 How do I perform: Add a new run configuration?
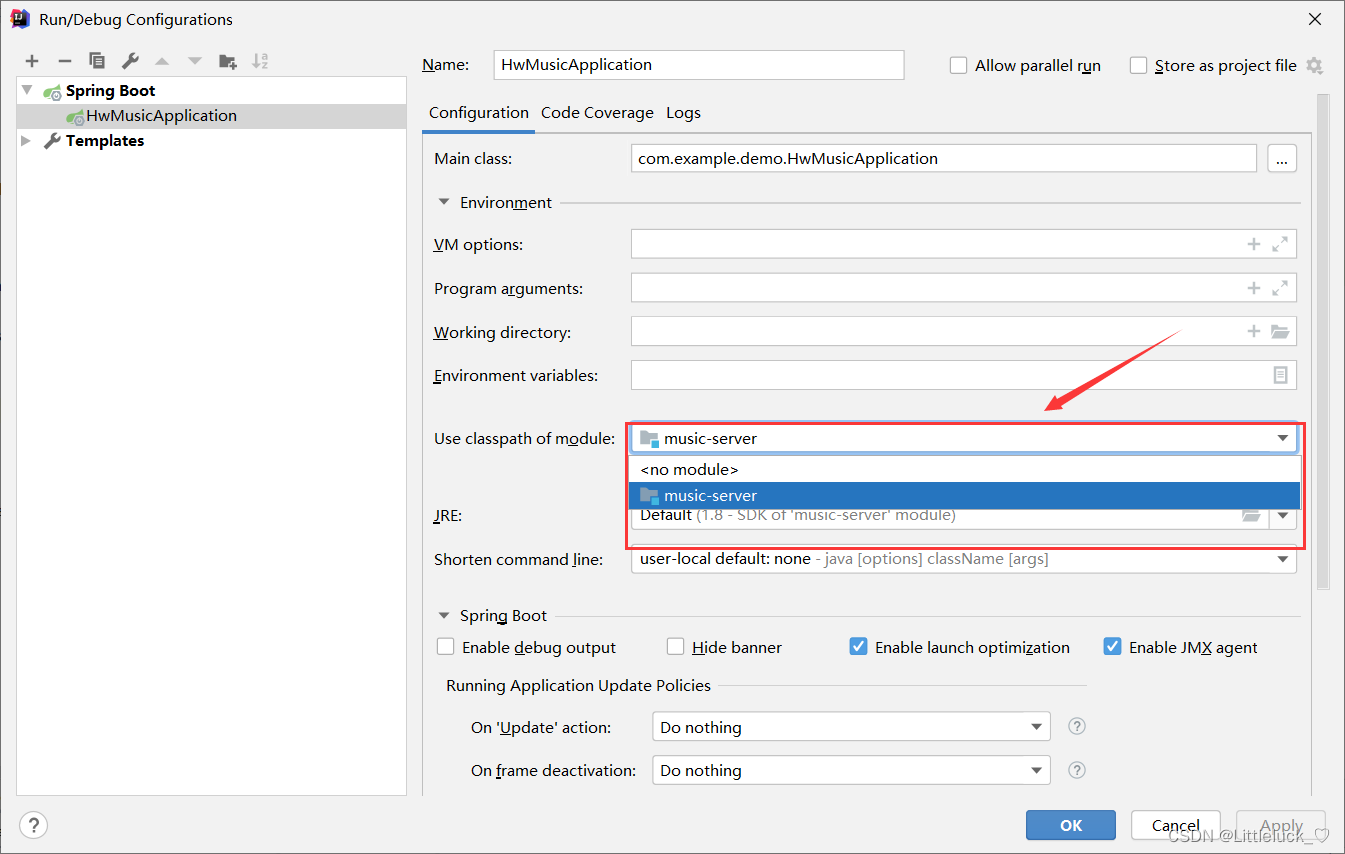[32, 61]
